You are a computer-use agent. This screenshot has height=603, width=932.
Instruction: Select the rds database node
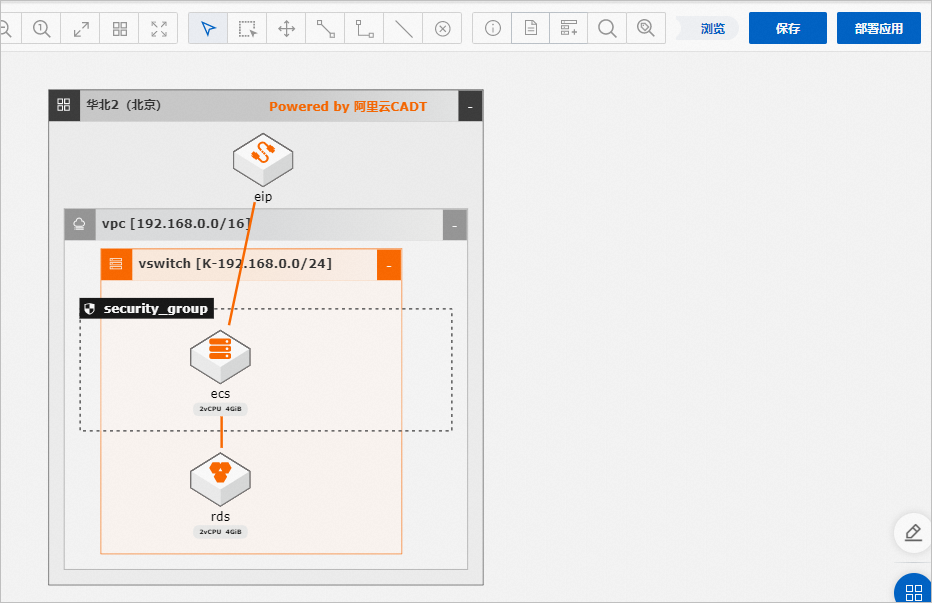point(220,479)
